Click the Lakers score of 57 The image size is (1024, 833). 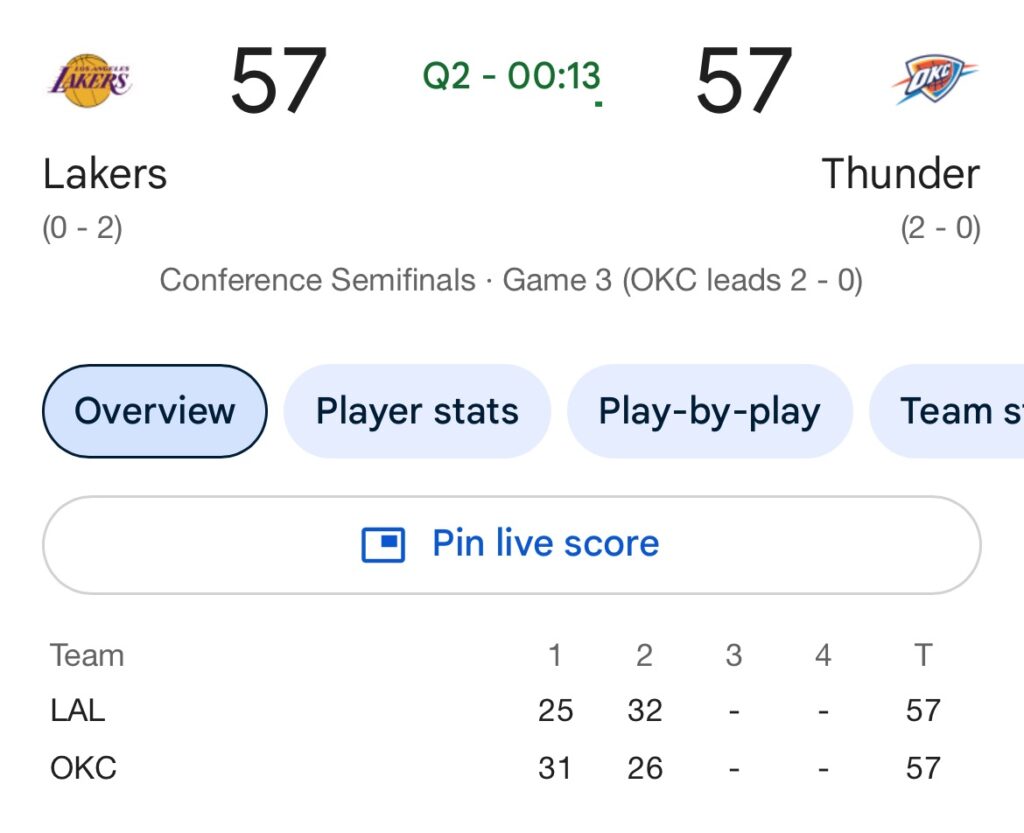coord(278,80)
